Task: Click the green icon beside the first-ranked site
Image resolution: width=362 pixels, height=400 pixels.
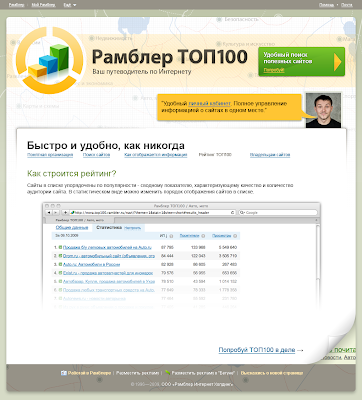Action: click(61, 247)
